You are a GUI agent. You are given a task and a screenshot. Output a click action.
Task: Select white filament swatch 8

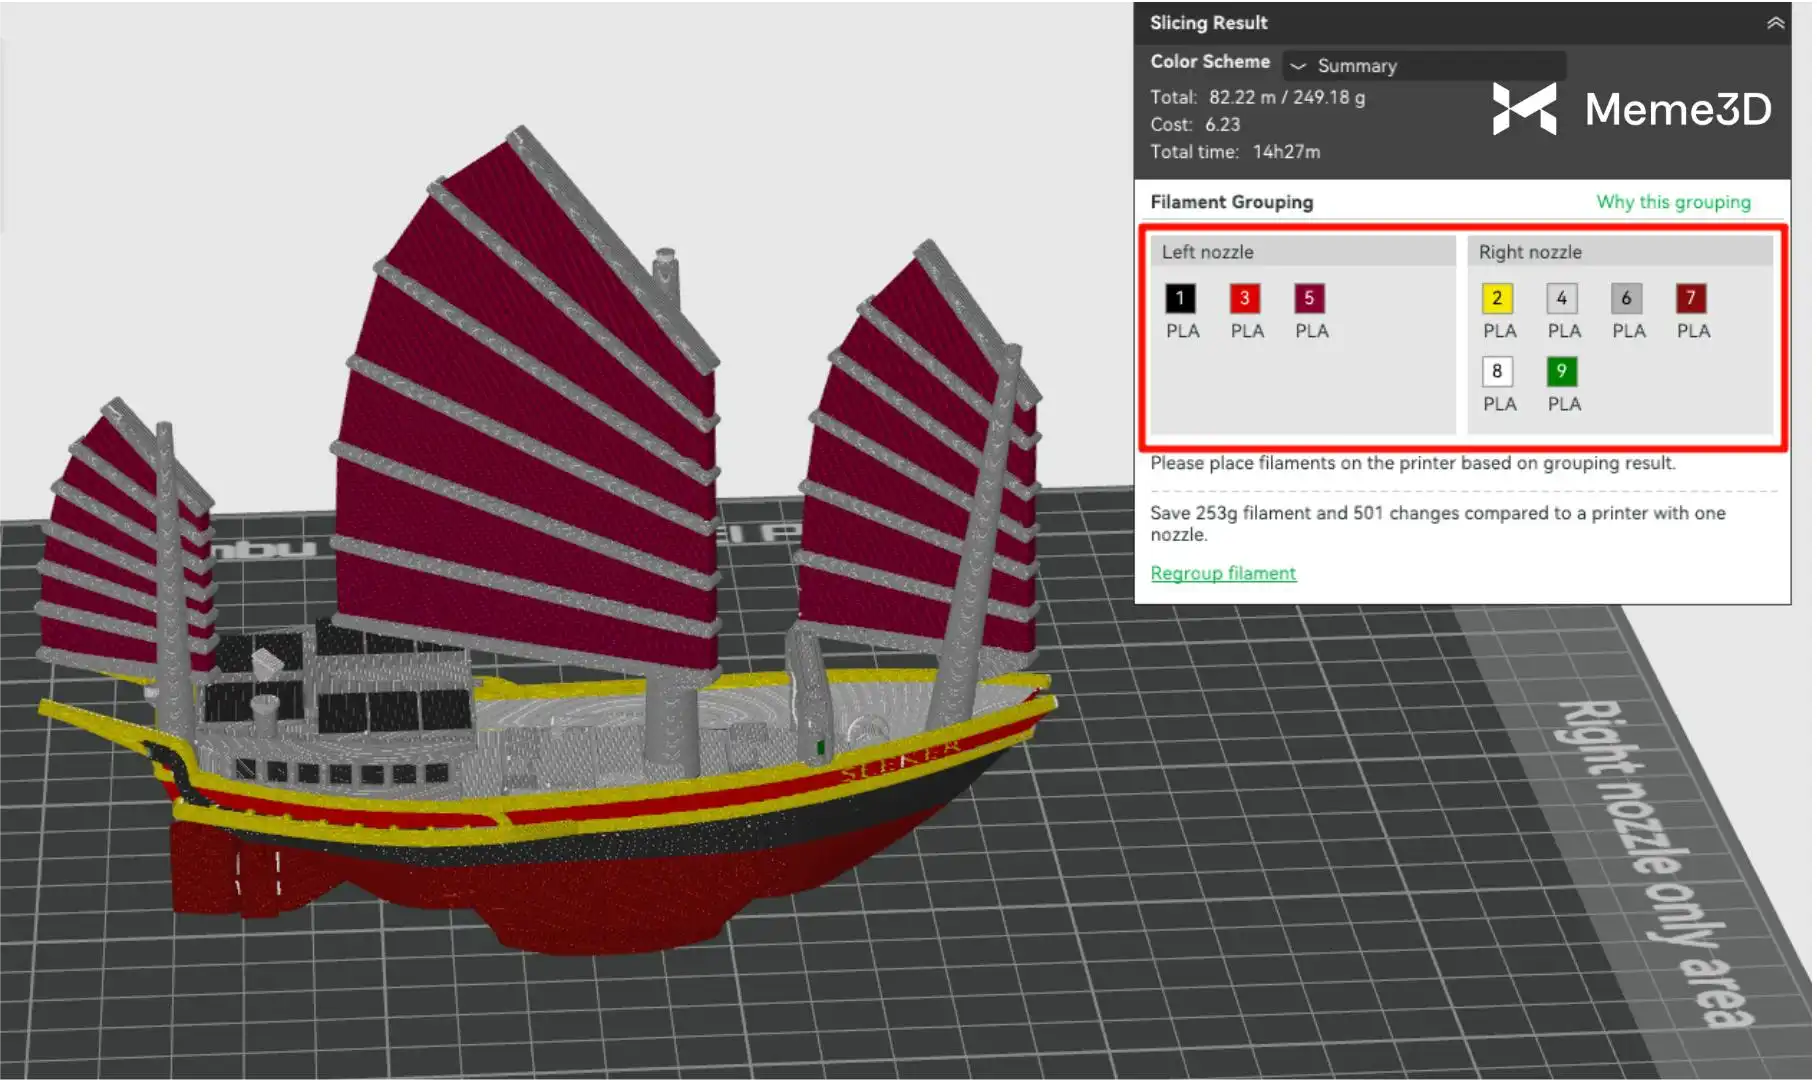(x=1497, y=371)
